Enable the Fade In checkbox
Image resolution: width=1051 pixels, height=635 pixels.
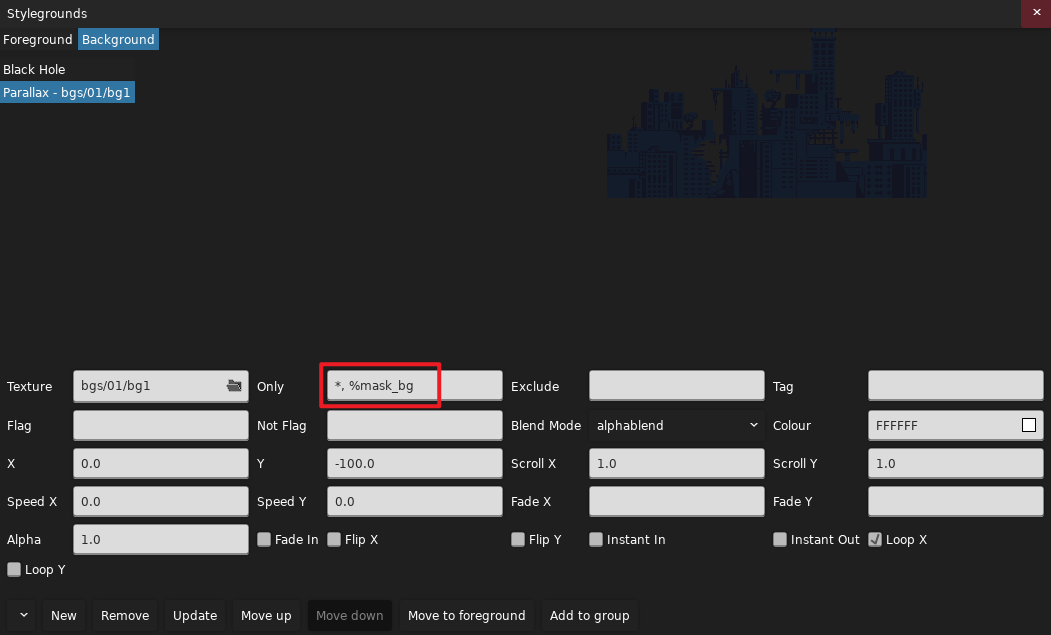pyautogui.click(x=264, y=540)
